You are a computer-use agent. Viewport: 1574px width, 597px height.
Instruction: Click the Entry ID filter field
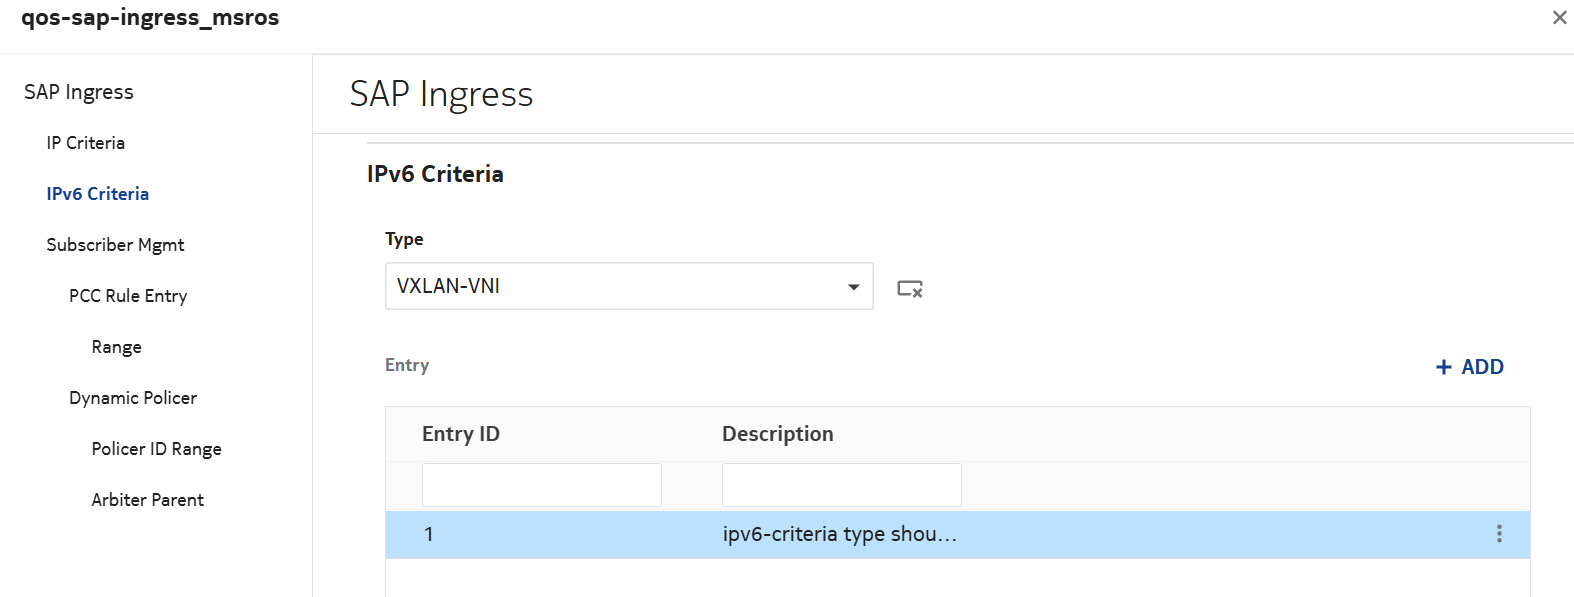(541, 485)
